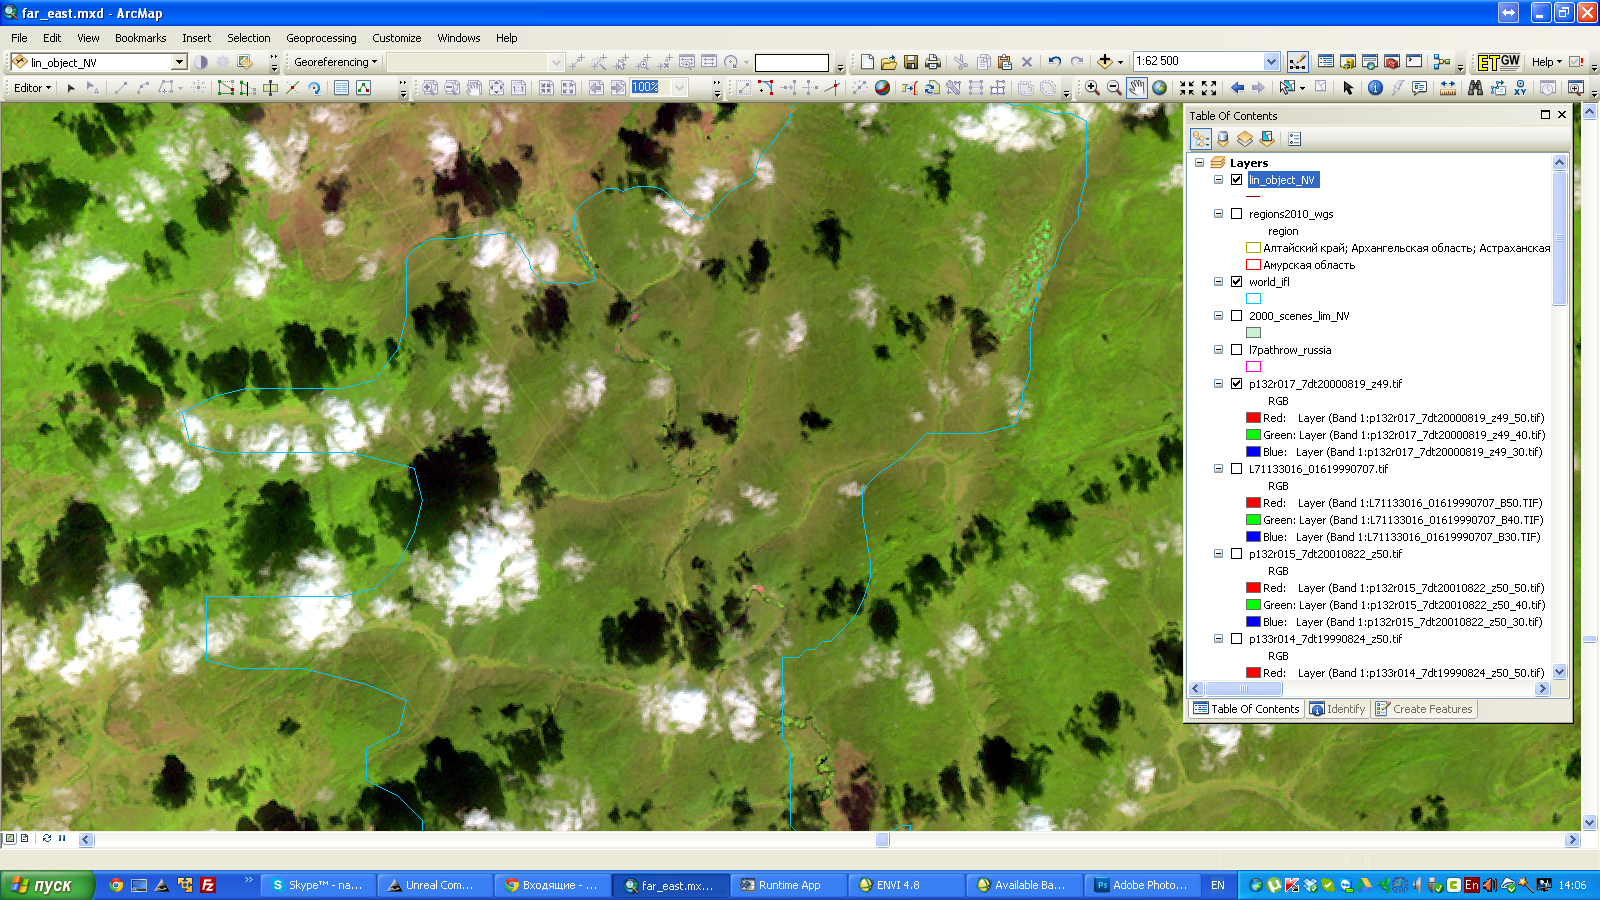The height and width of the screenshot is (900, 1600).
Task: Click the Full Extent globe icon
Action: (1159, 88)
